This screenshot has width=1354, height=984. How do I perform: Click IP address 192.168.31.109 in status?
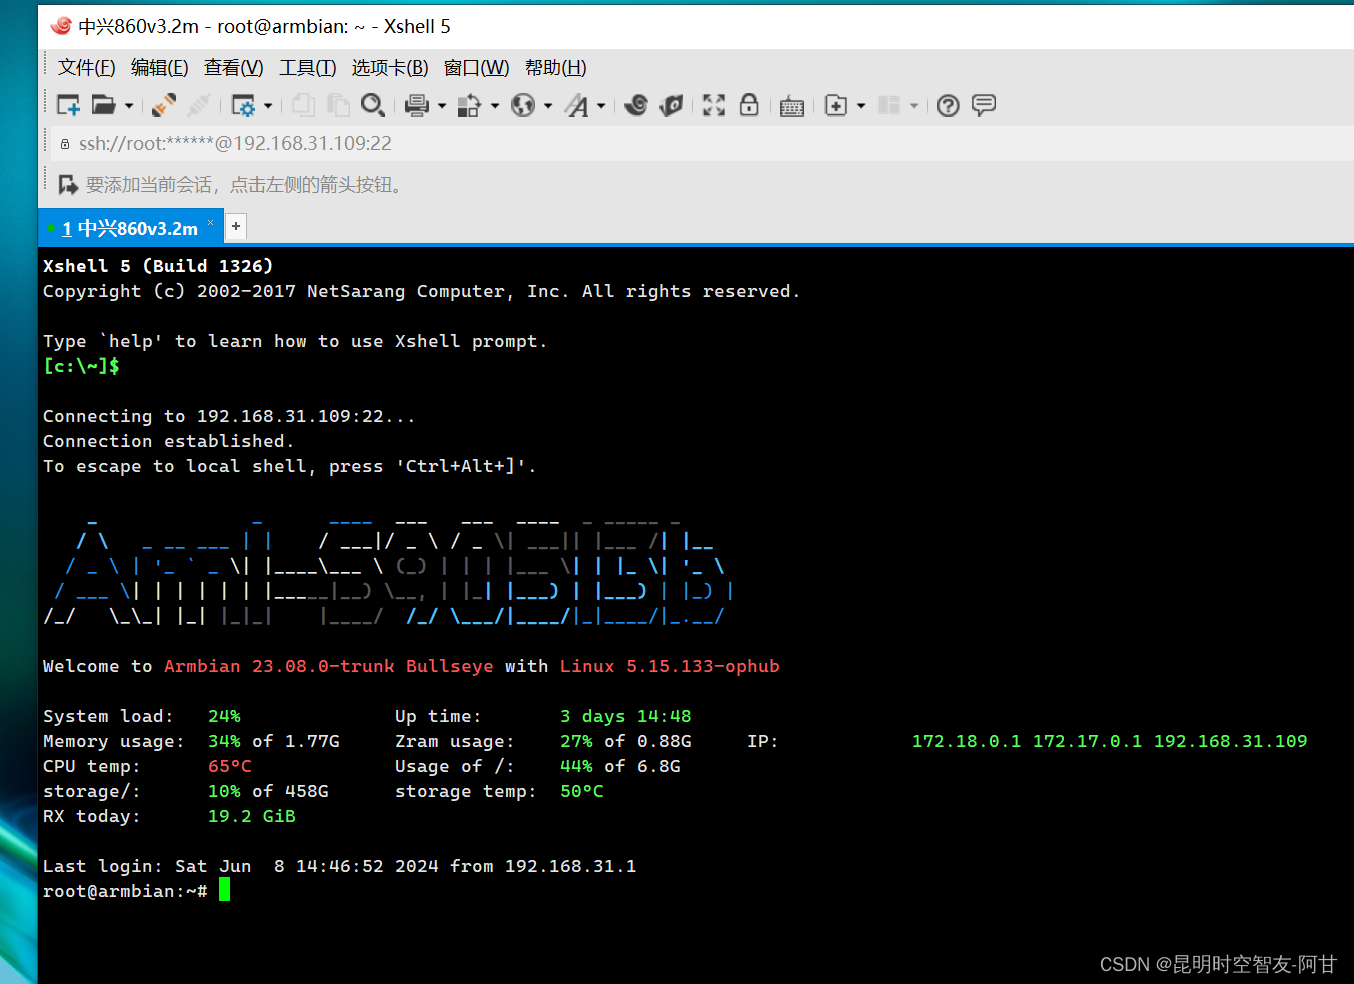(x=1231, y=741)
